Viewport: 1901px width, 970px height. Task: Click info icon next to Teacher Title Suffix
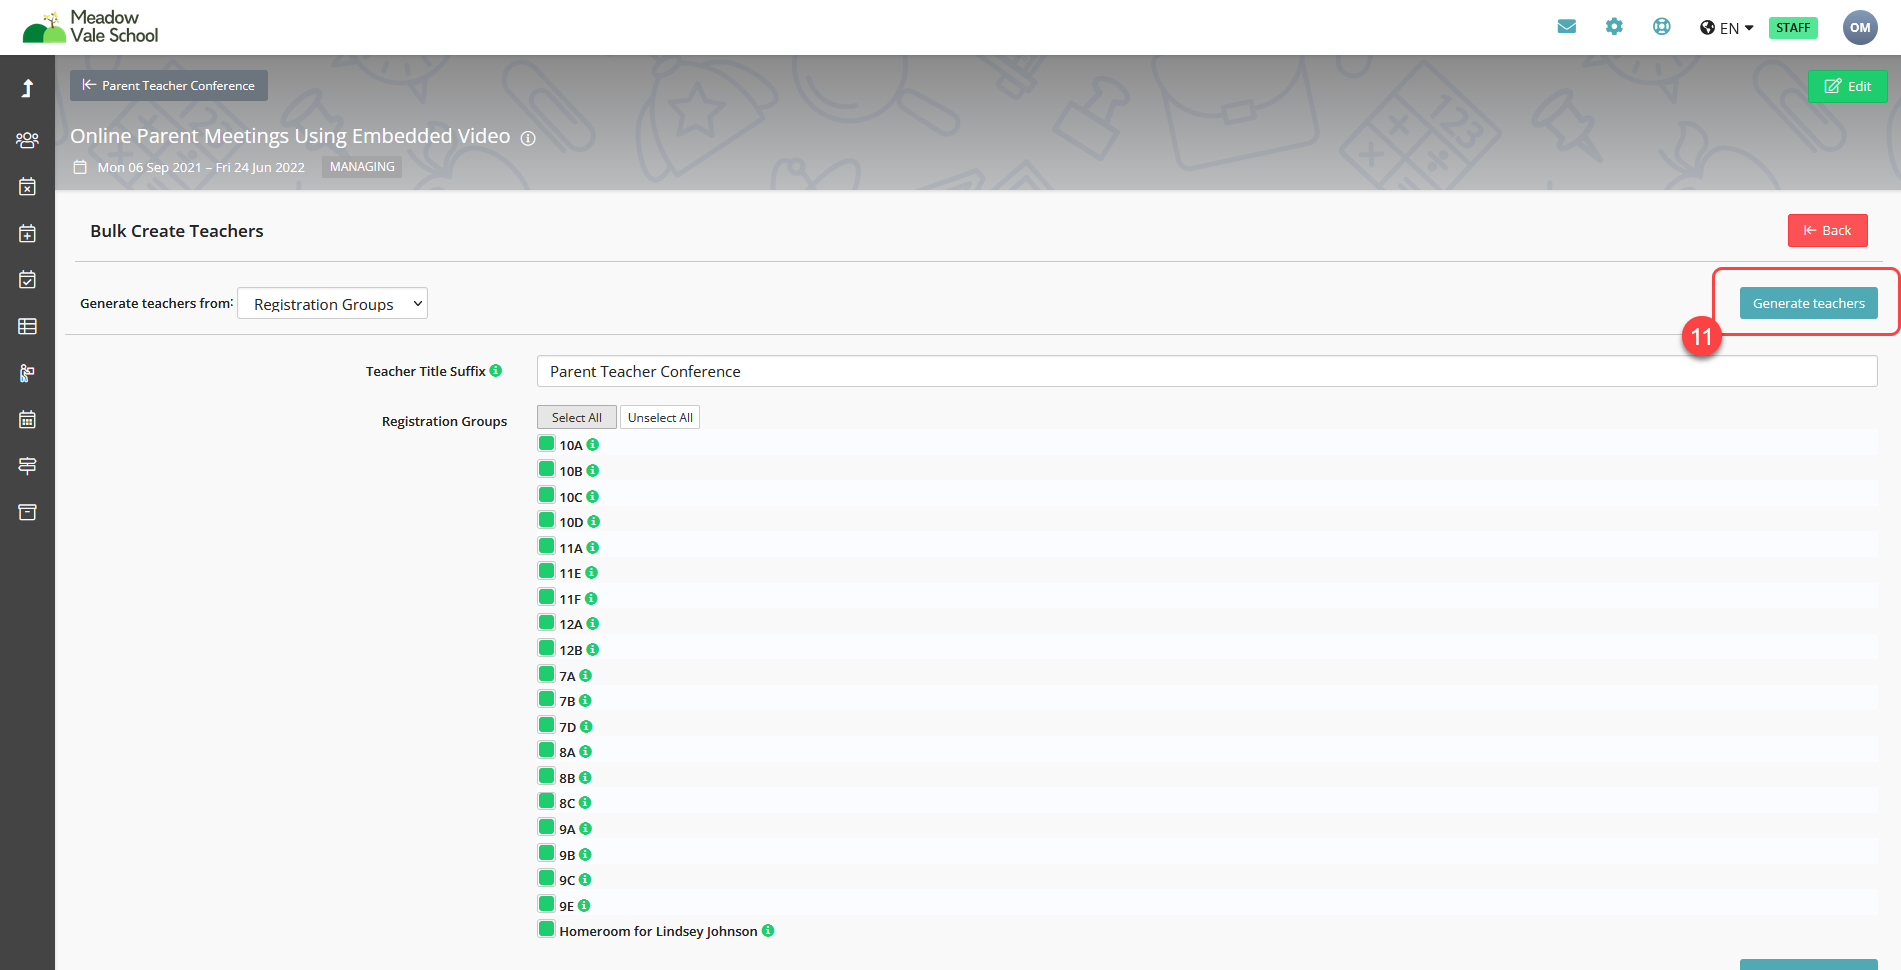coord(496,371)
